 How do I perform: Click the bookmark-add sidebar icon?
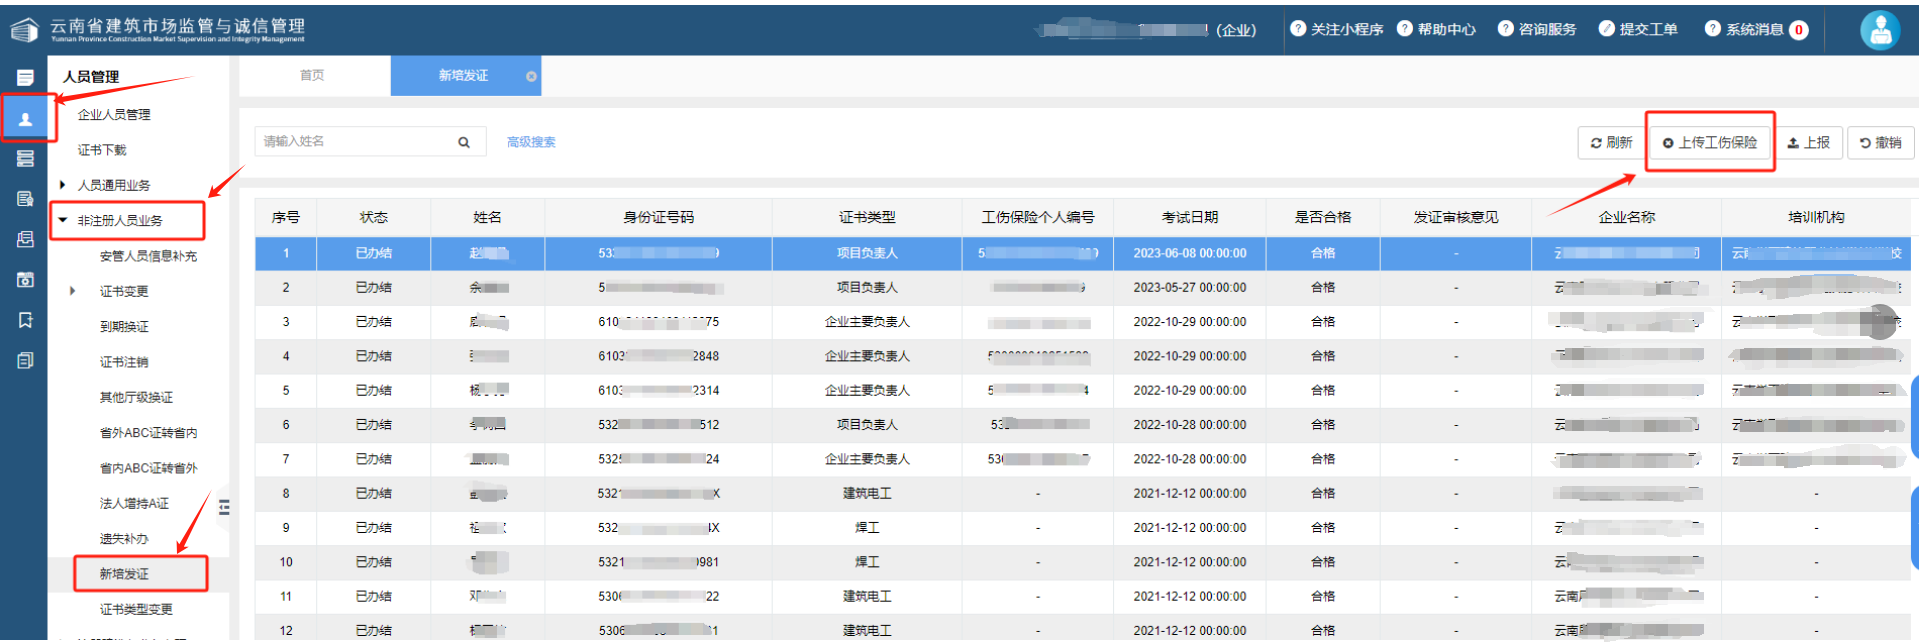(x=25, y=320)
